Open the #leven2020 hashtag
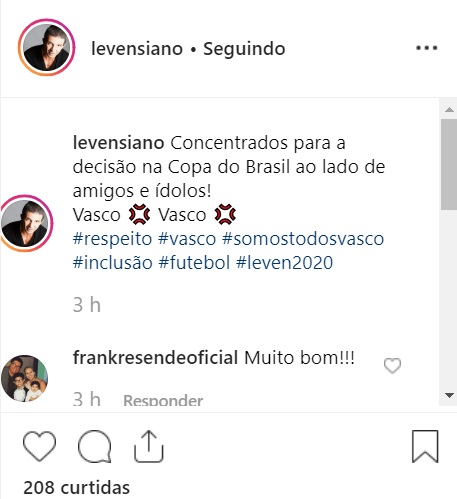The height and width of the screenshot is (499, 457). coord(284,262)
